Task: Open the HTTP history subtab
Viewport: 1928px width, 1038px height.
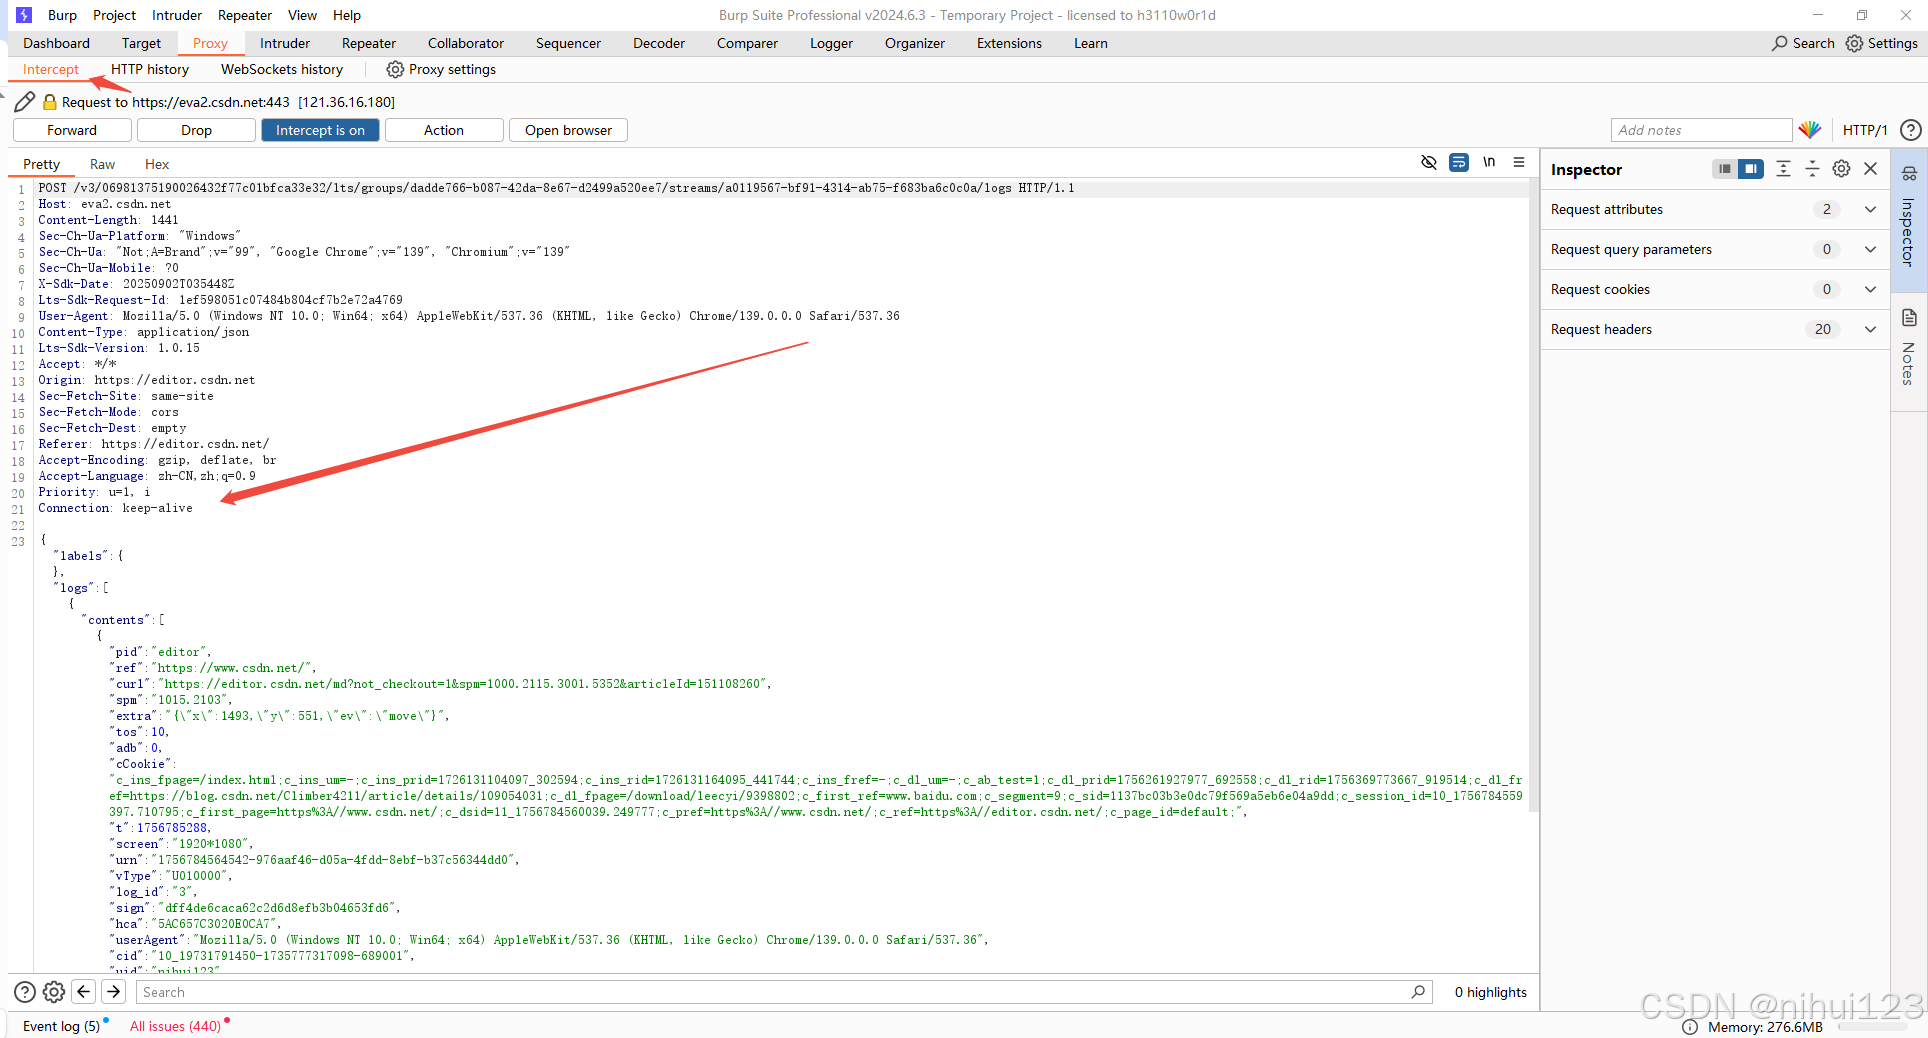Action: click(x=150, y=69)
